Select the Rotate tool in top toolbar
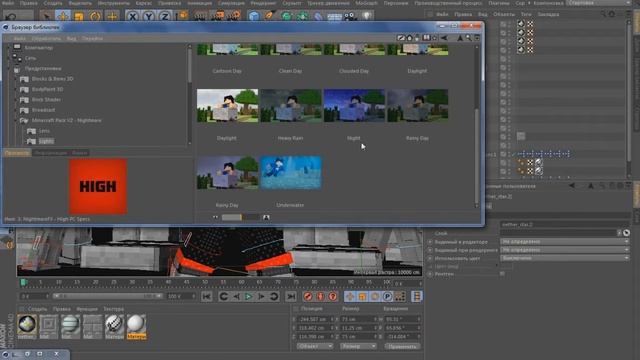The height and width of the screenshot is (360, 640). pyautogui.click(x=95, y=16)
